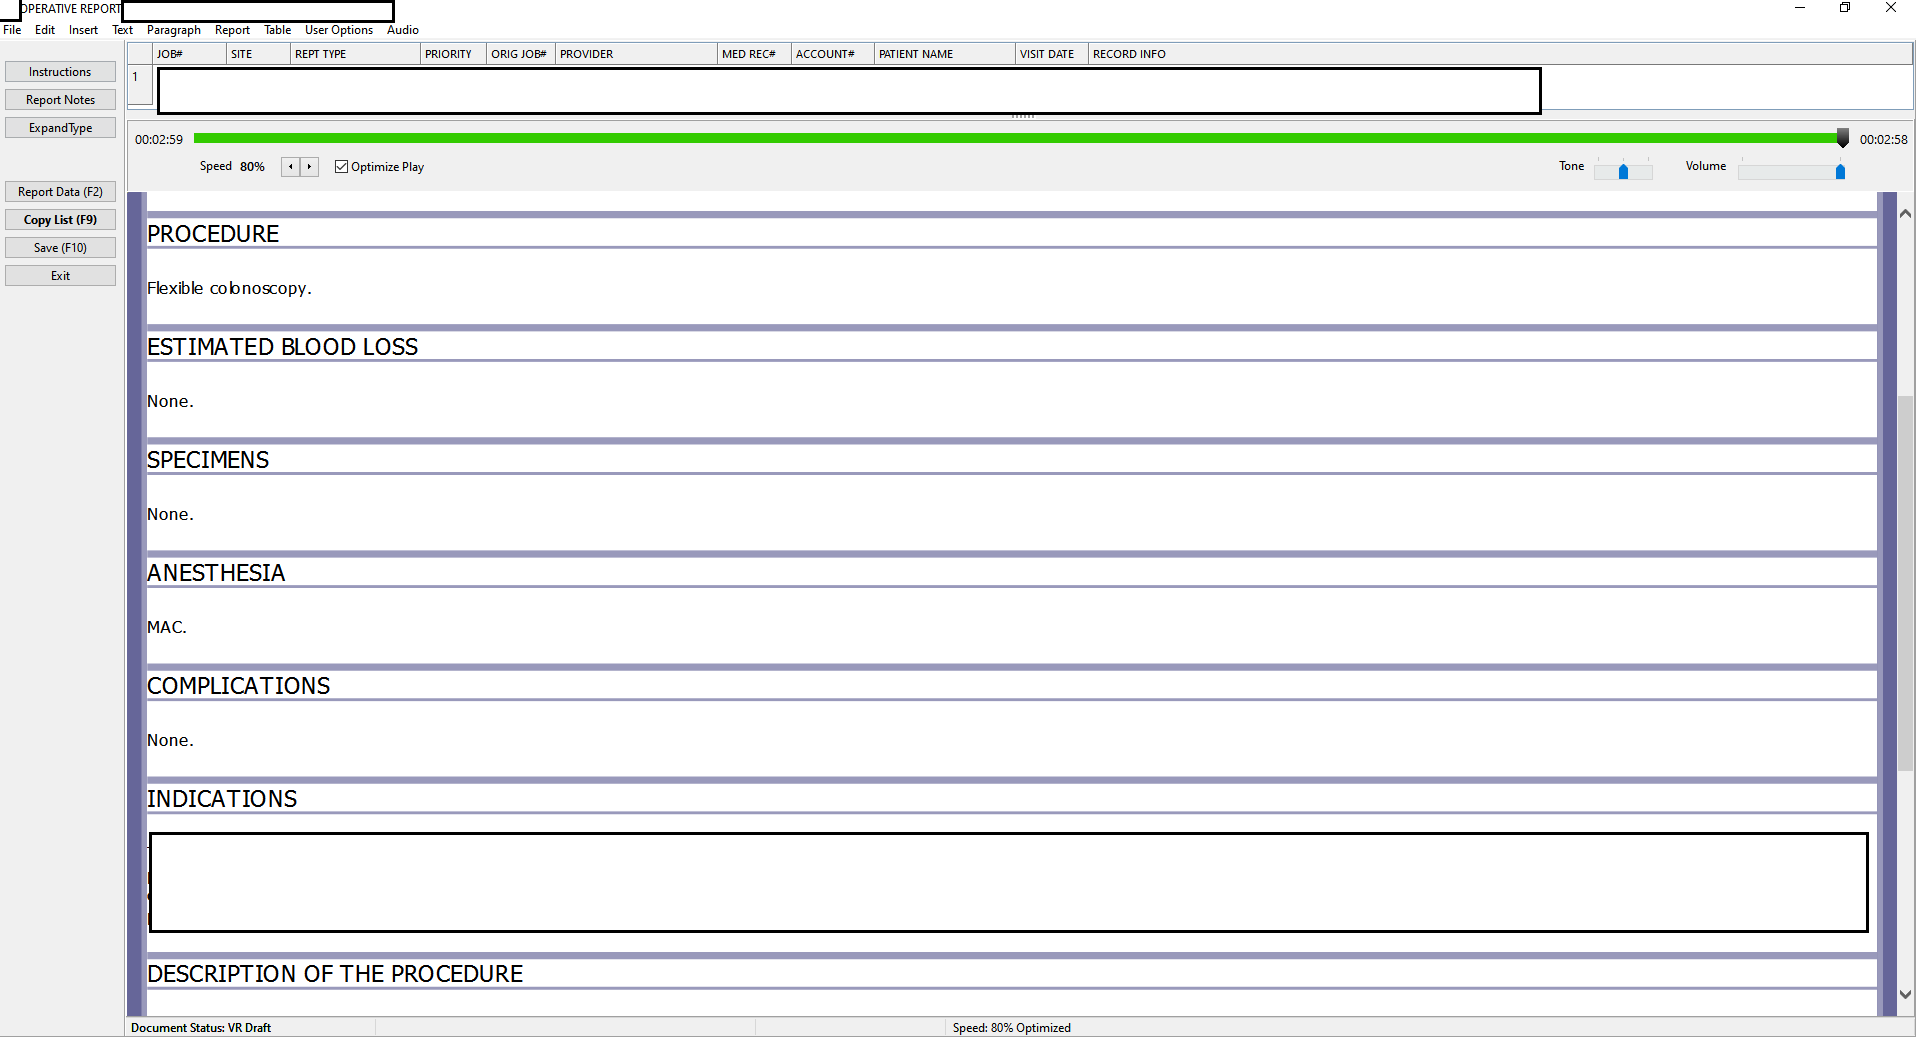Click the ESTIMATED BLOOD LOSS heading
The width and height of the screenshot is (1916, 1037).
click(283, 347)
